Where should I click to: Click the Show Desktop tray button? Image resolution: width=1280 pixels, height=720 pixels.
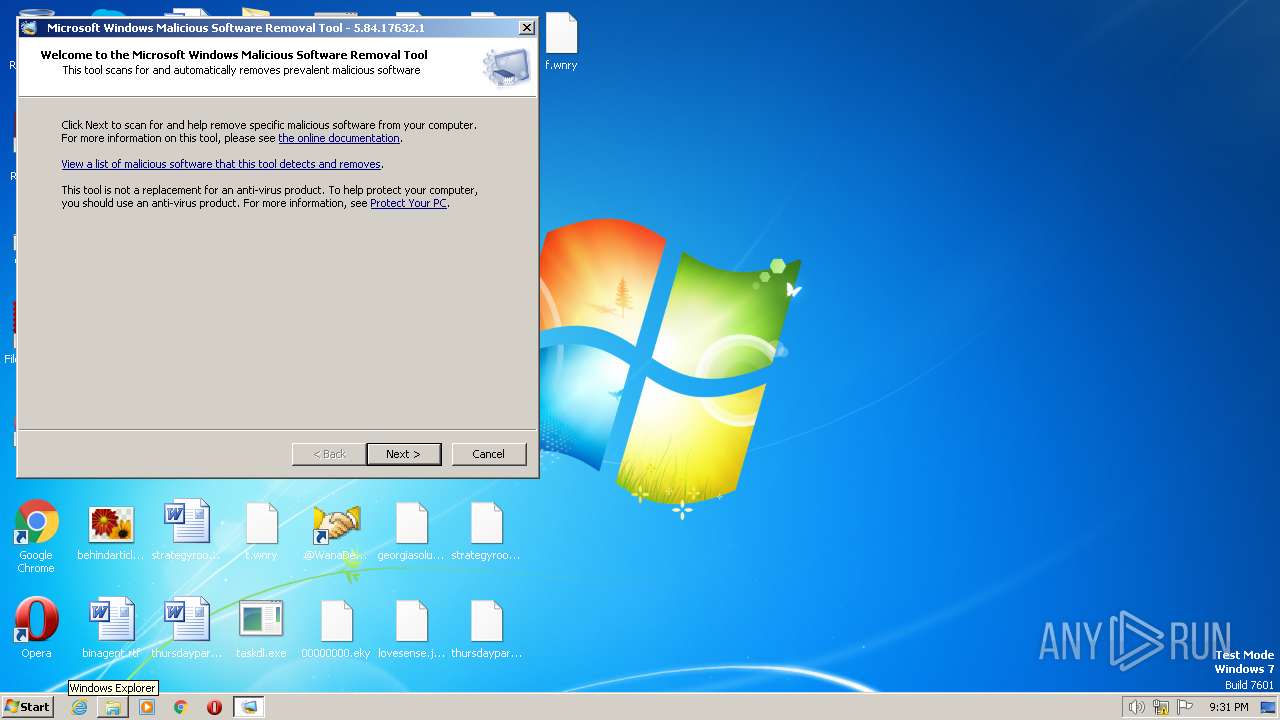(x=1269, y=707)
